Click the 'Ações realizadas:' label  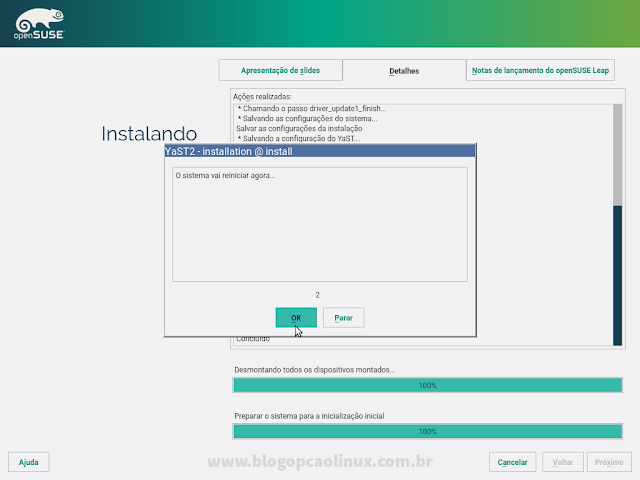262,97
